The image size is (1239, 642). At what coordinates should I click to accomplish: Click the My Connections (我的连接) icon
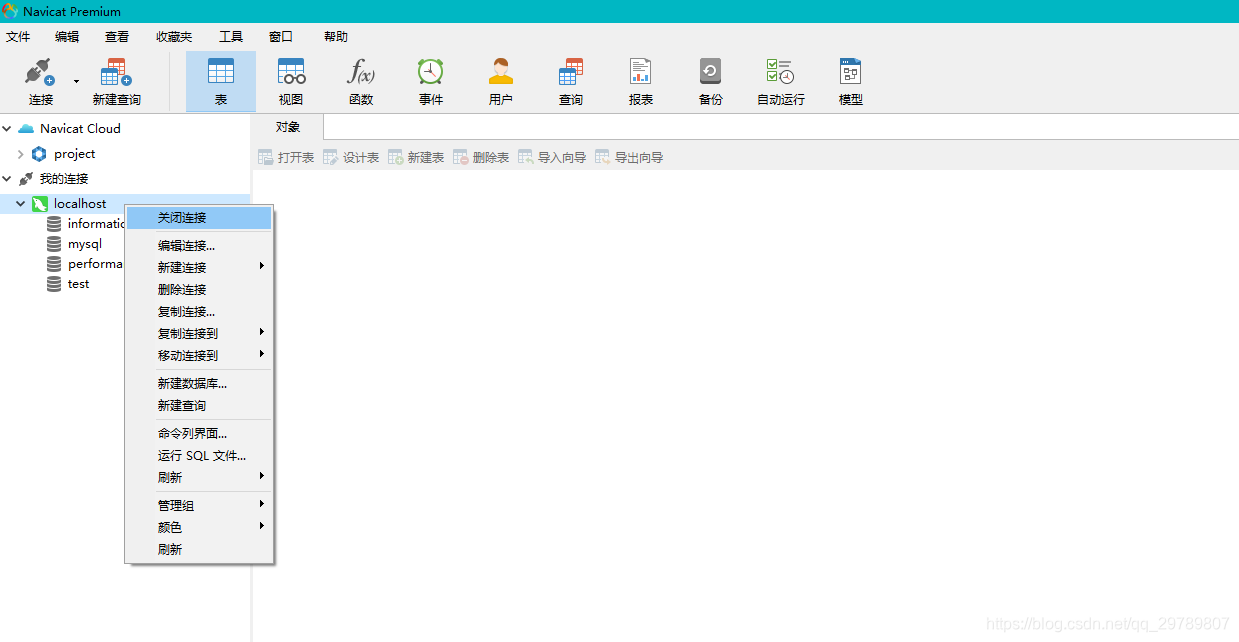[26, 179]
